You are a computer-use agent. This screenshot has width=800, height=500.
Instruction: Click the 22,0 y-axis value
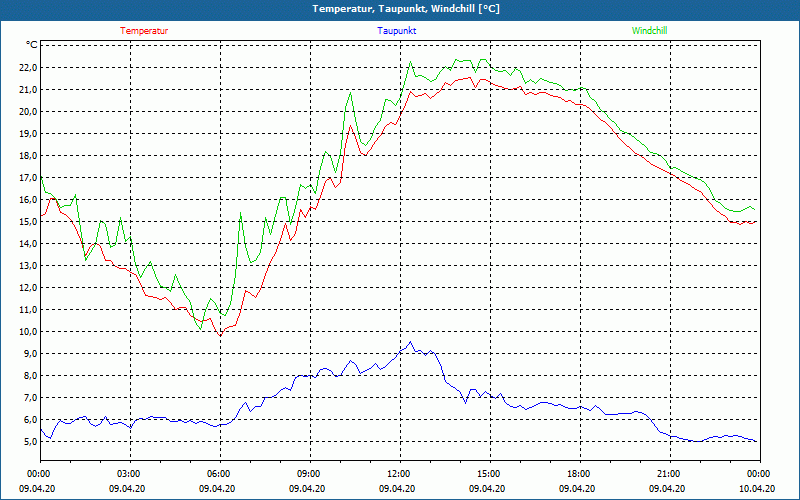click(x=29, y=68)
